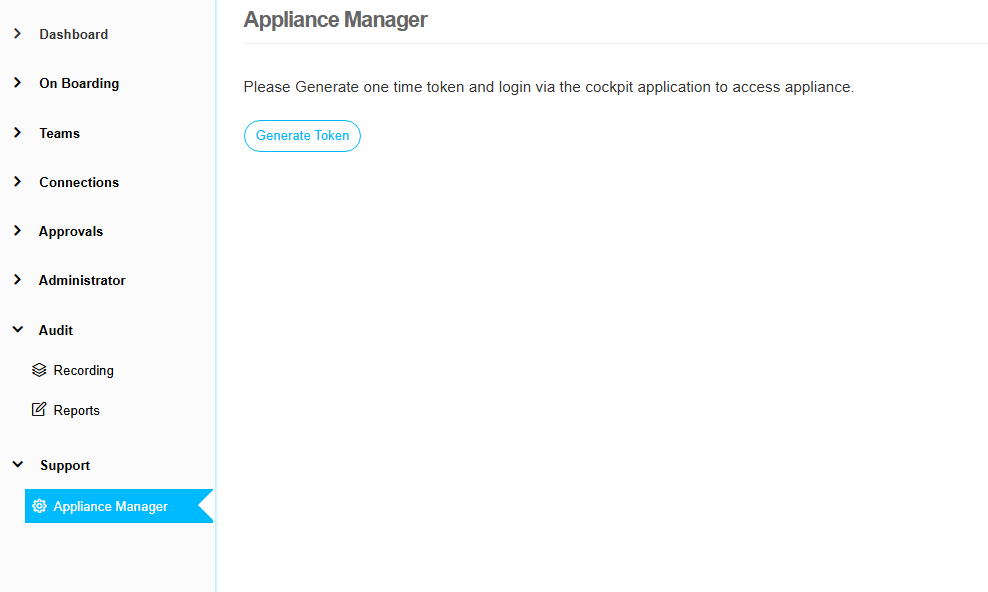Click the Audit menu label
Viewport: 988px width, 592px height.
click(x=55, y=330)
